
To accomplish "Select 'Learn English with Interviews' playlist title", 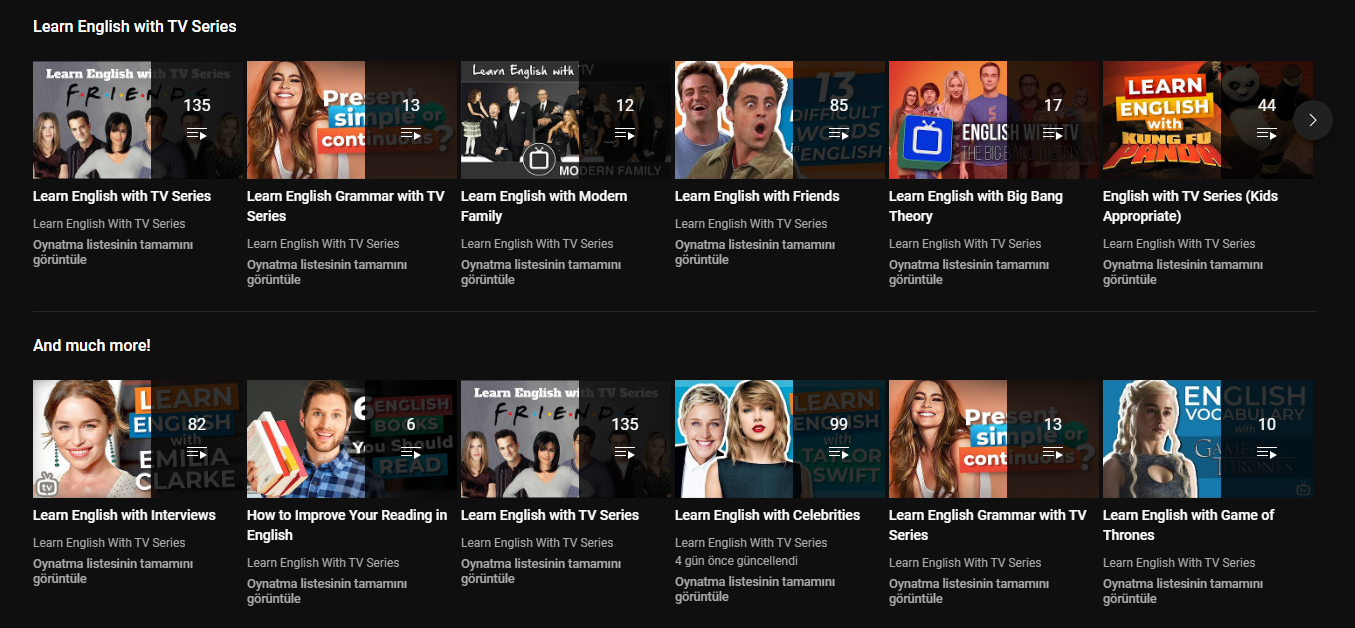I will coord(124,515).
